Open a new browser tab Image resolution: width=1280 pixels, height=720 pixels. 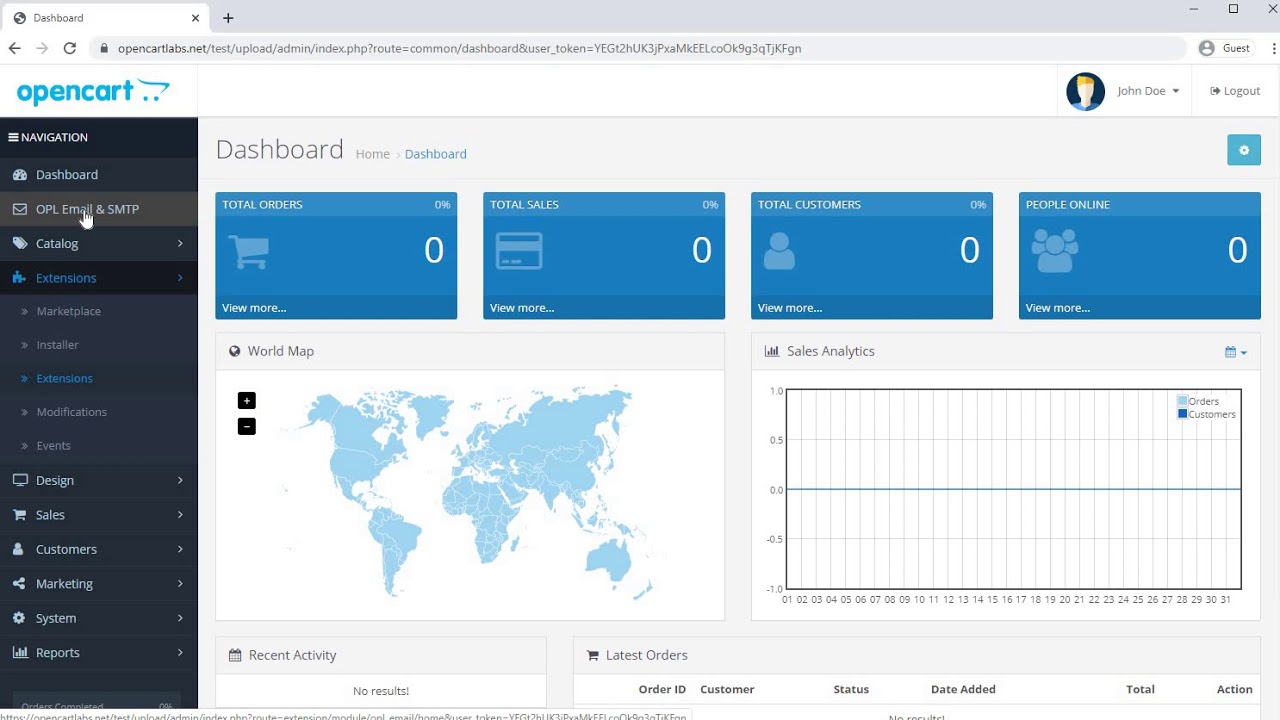coord(228,18)
